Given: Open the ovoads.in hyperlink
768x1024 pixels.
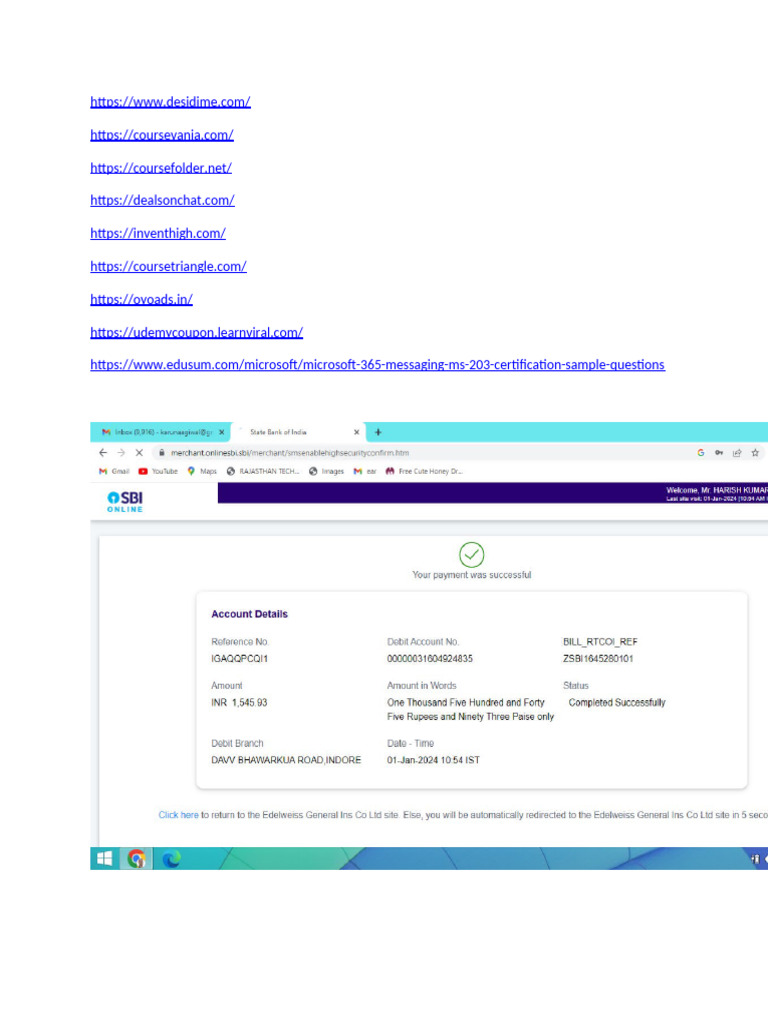Looking at the screenshot, I should coord(141,299).
